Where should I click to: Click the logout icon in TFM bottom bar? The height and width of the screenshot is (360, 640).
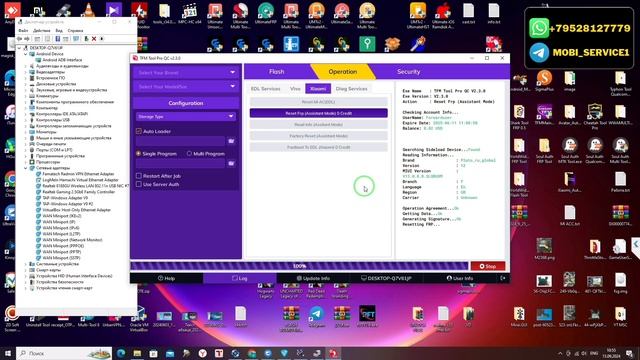(503, 278)
